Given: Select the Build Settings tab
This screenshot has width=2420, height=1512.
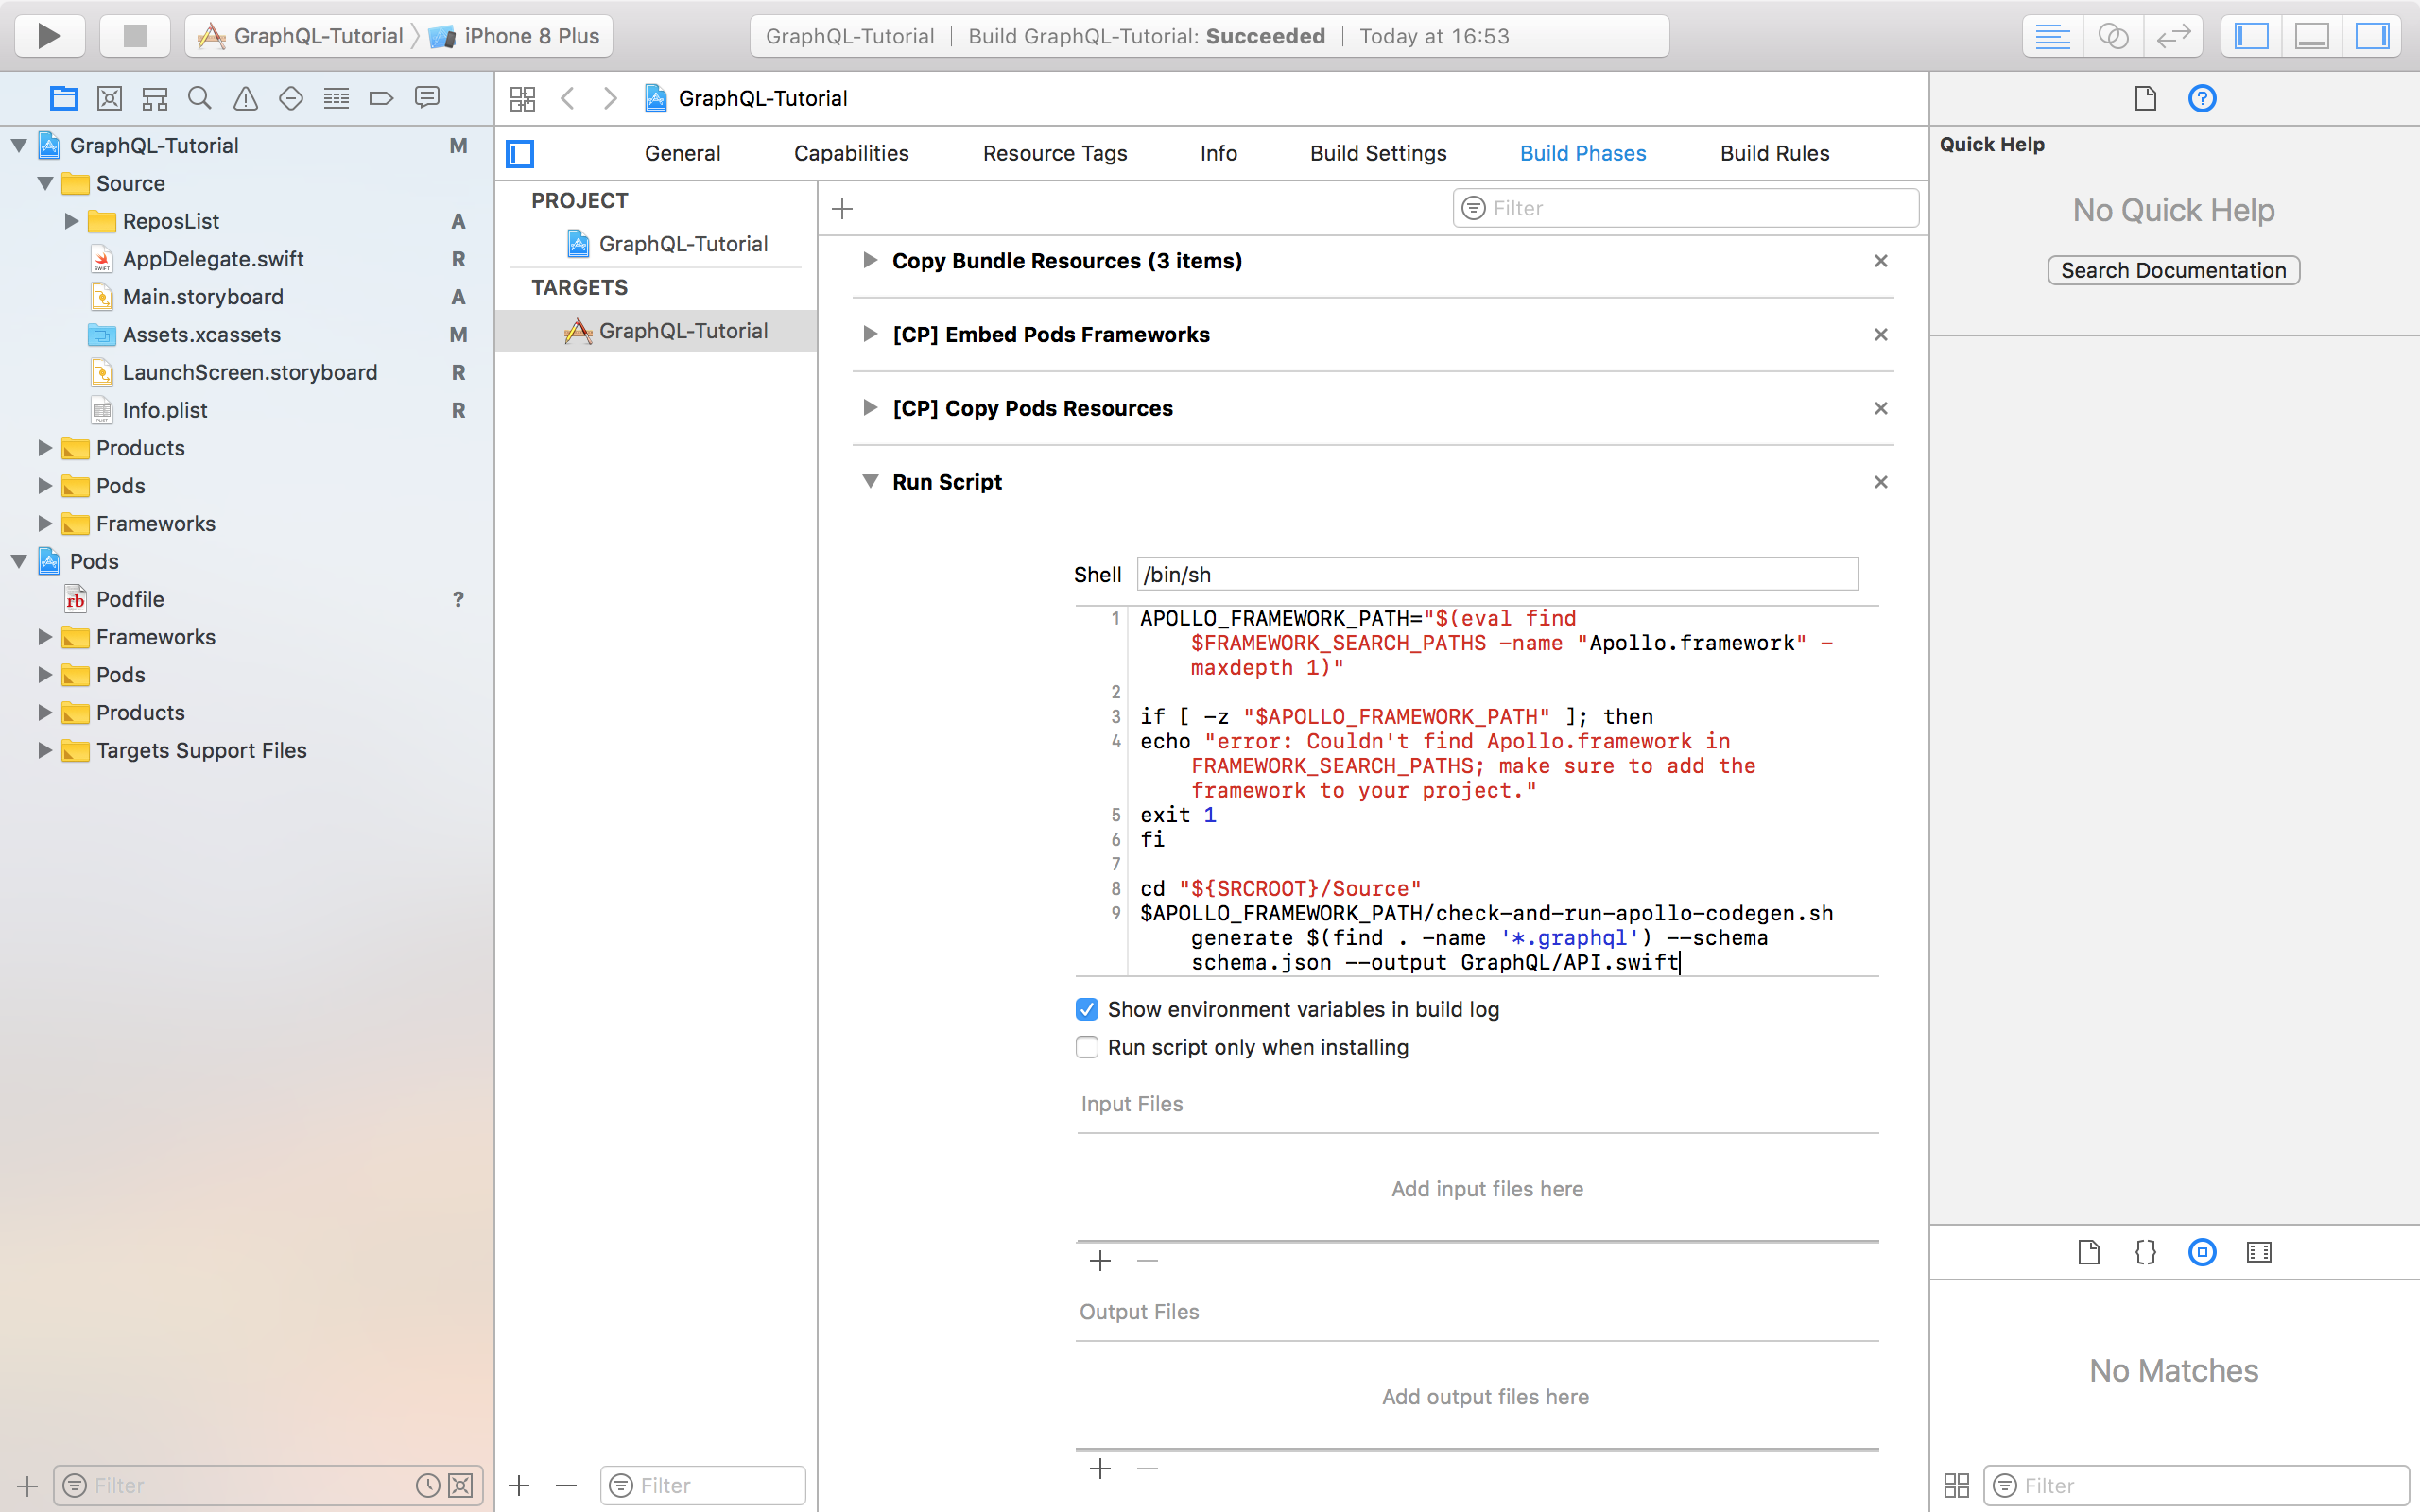Looking at the screenshot, I should [1378, 151].
